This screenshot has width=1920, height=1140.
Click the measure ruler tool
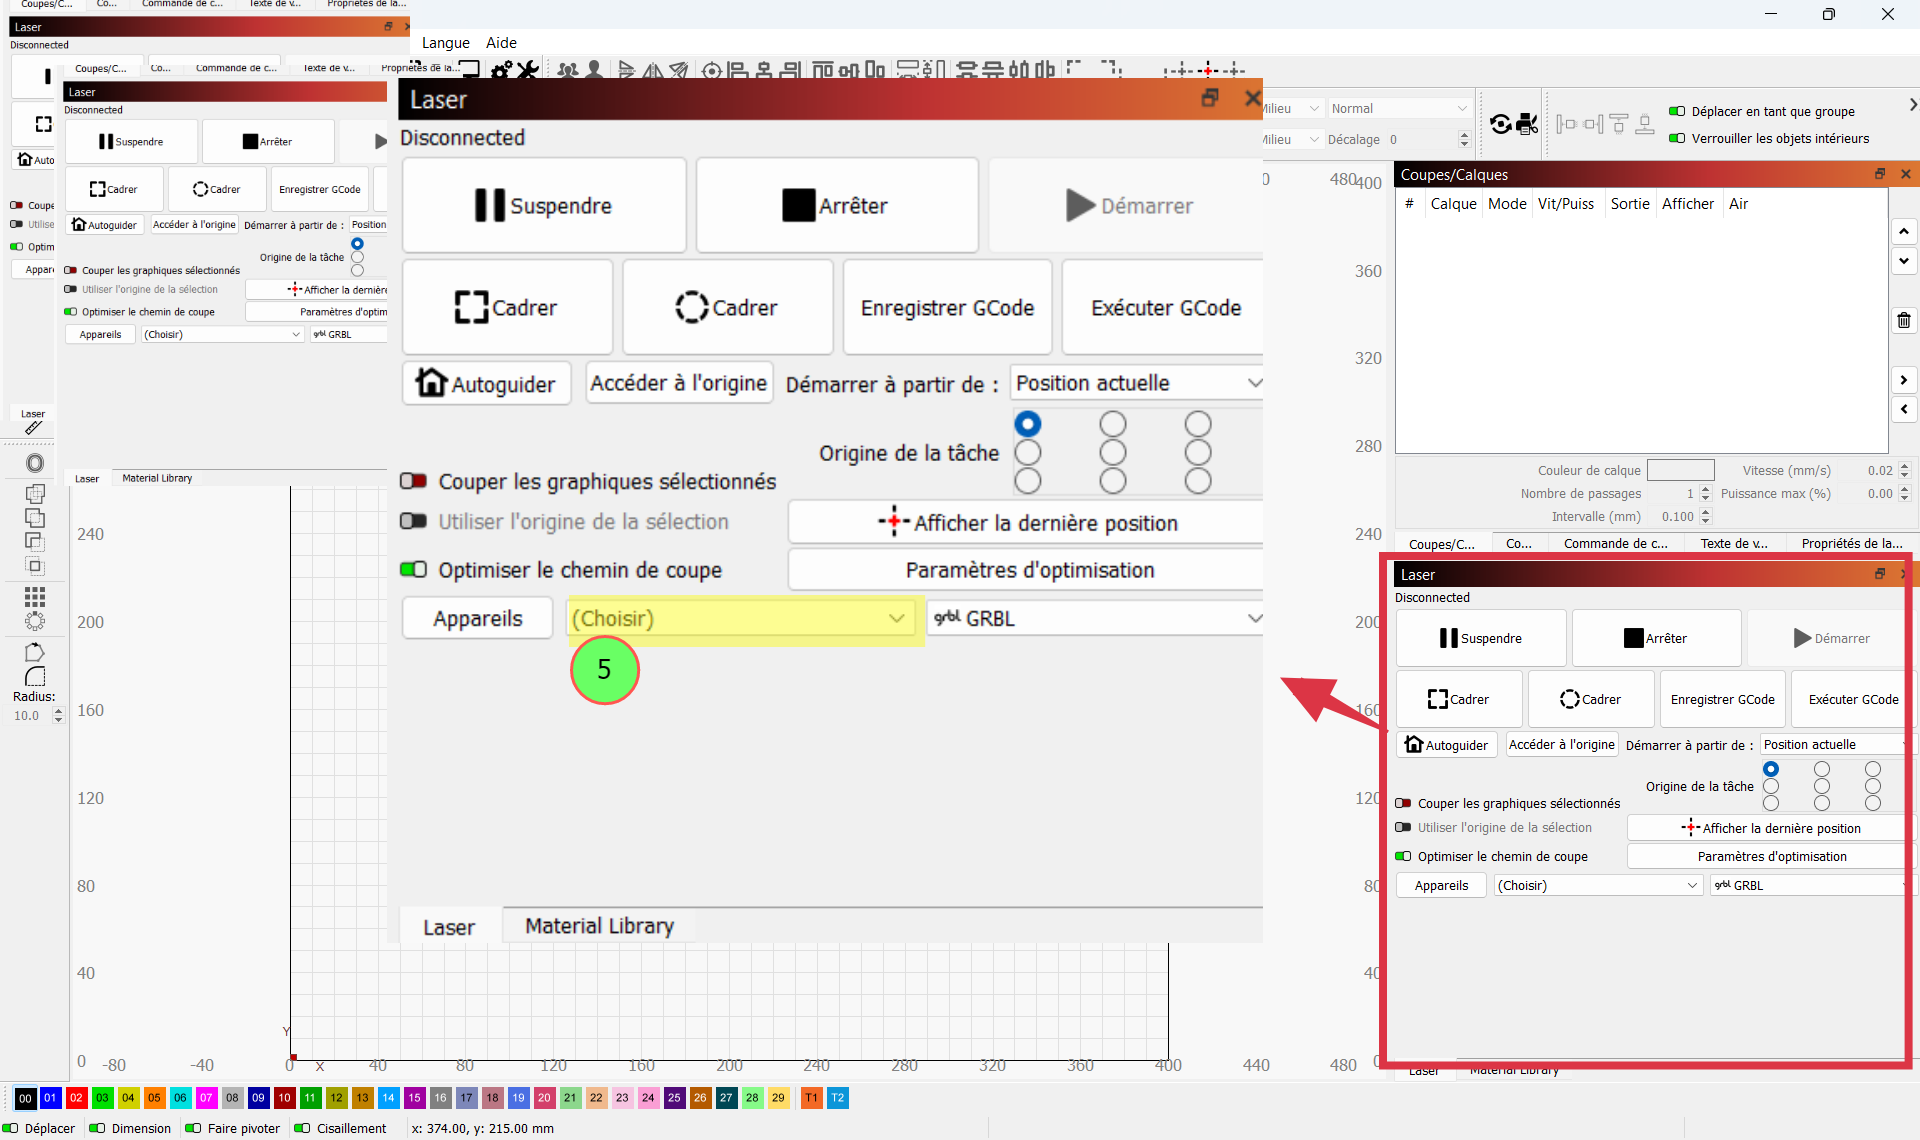(34, 428)
